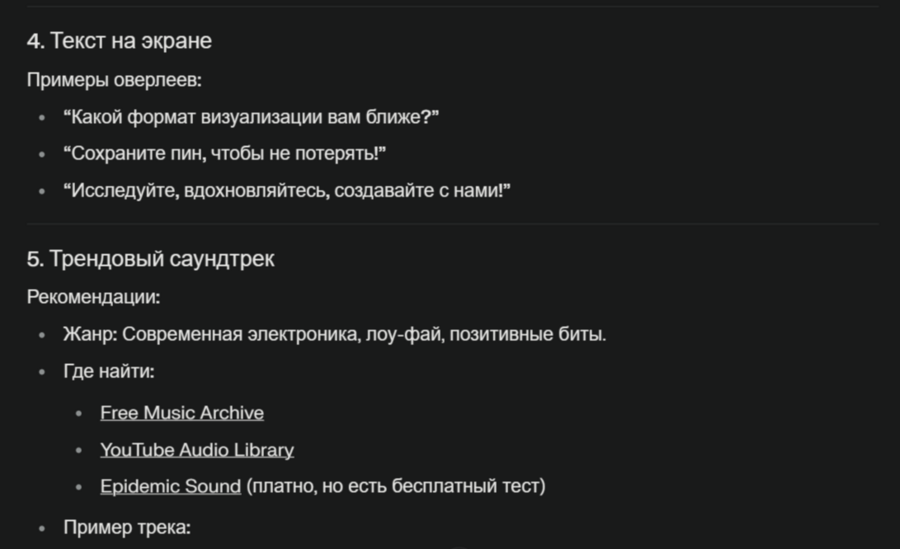Click the bullet before "Сохраните пин"
The height and width of the screenshot is (549, 900).
[42, 154]
